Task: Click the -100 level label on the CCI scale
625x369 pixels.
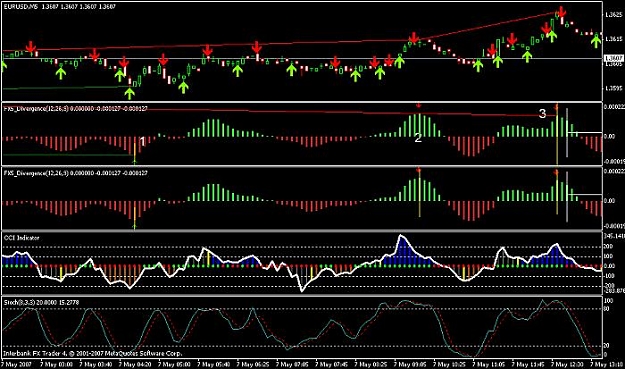Action: pos(609,276)
